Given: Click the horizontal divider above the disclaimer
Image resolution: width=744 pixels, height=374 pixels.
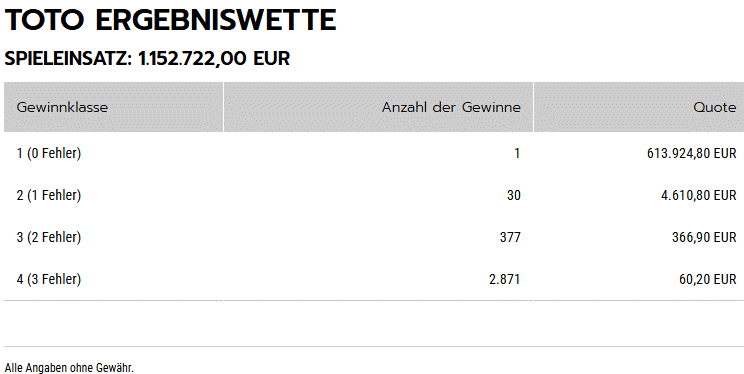Looking at the screenshot, I should point(374,346).
